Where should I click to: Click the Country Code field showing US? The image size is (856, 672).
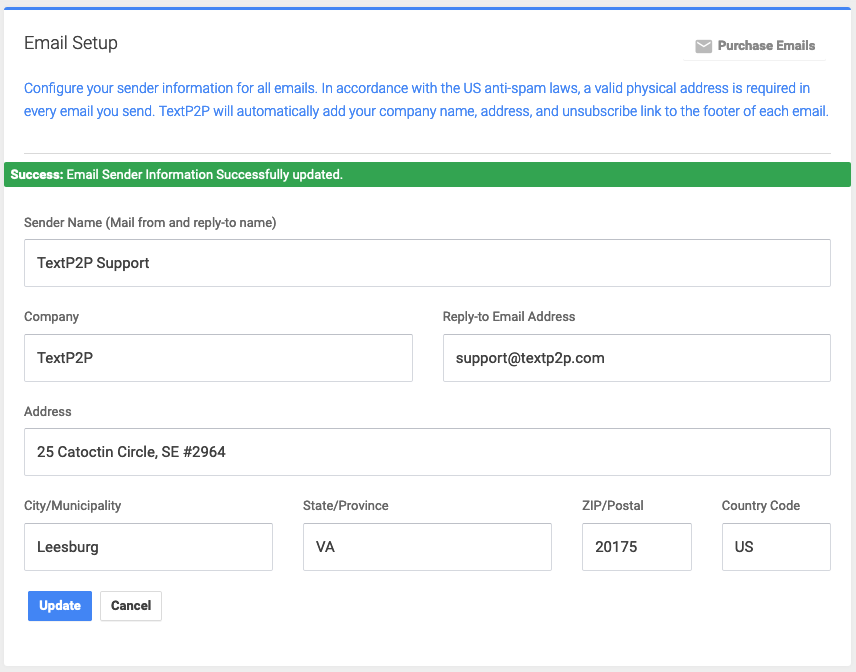(x=776, y=546)
